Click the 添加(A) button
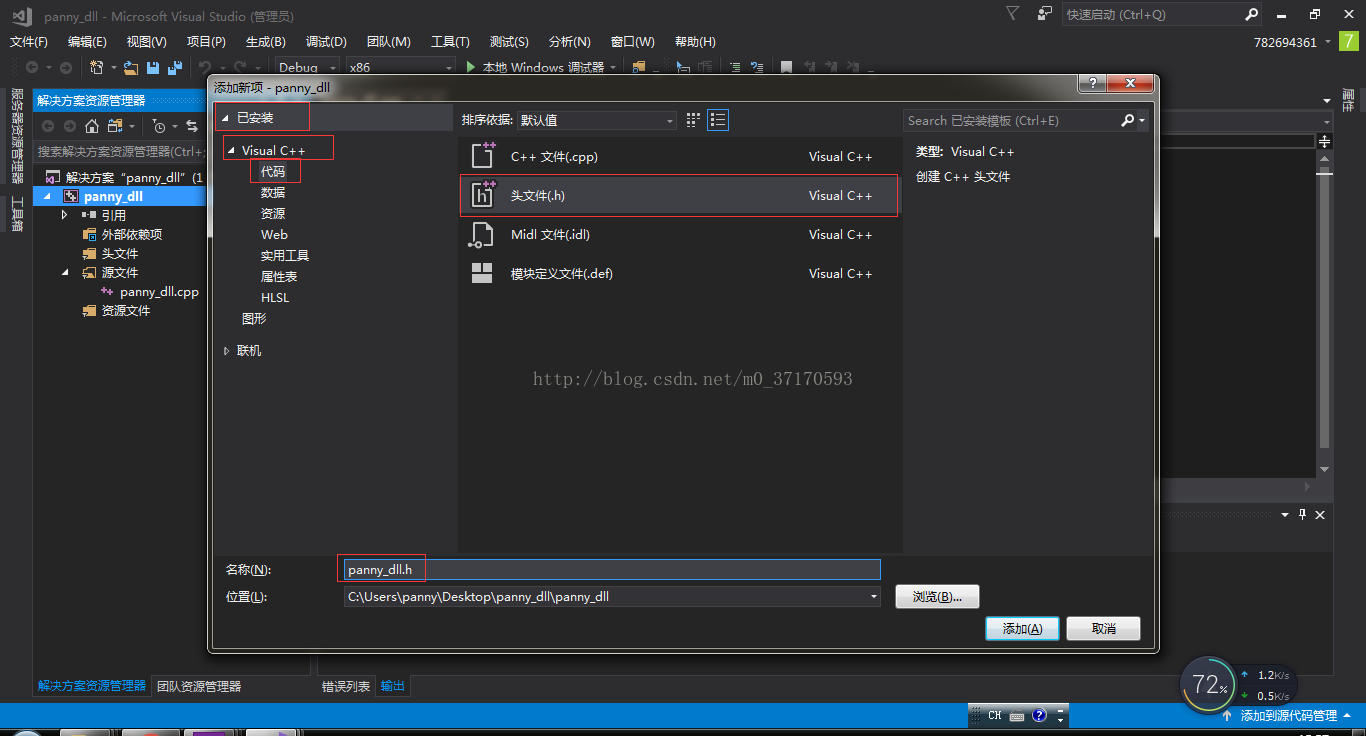 point(1023,628)
